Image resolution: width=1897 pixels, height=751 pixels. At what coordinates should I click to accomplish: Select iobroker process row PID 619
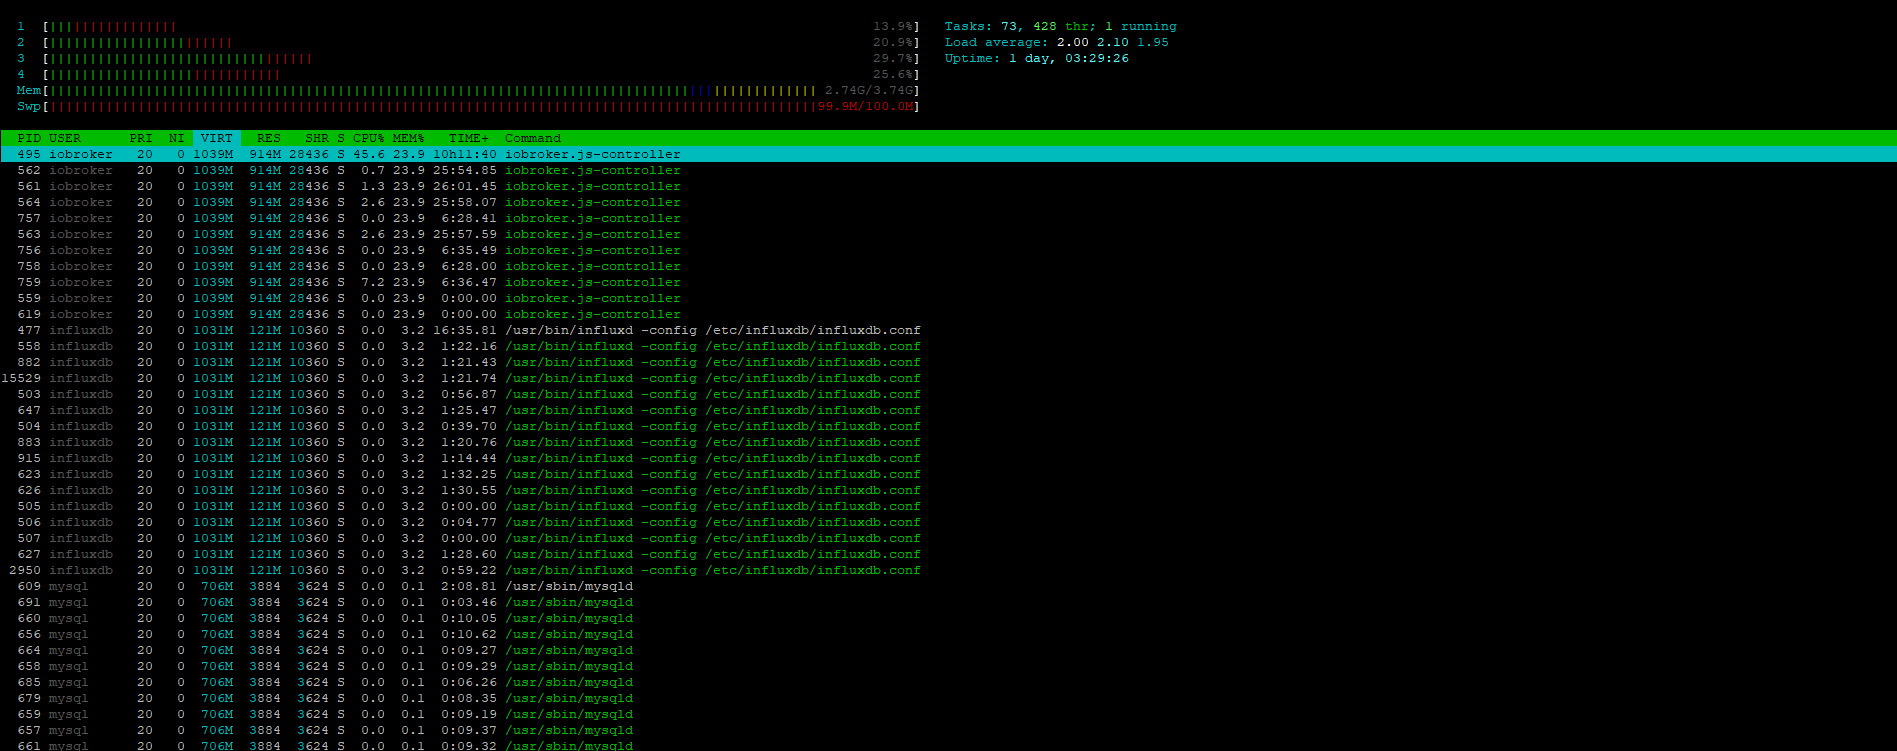coord(948,314)
